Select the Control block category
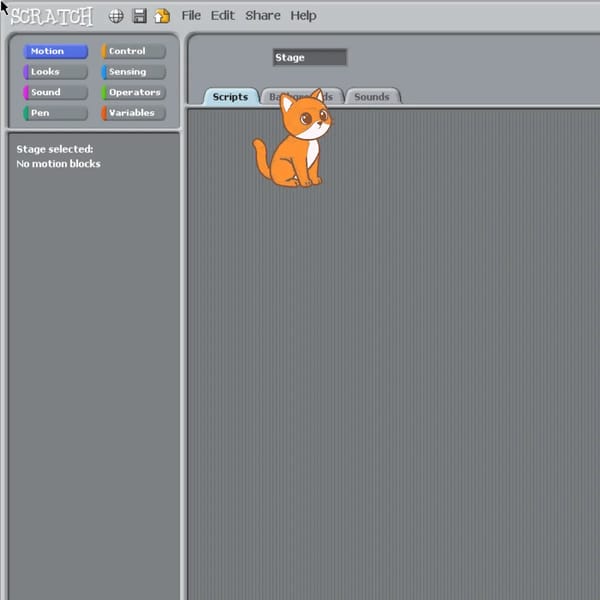 (134, 51)
